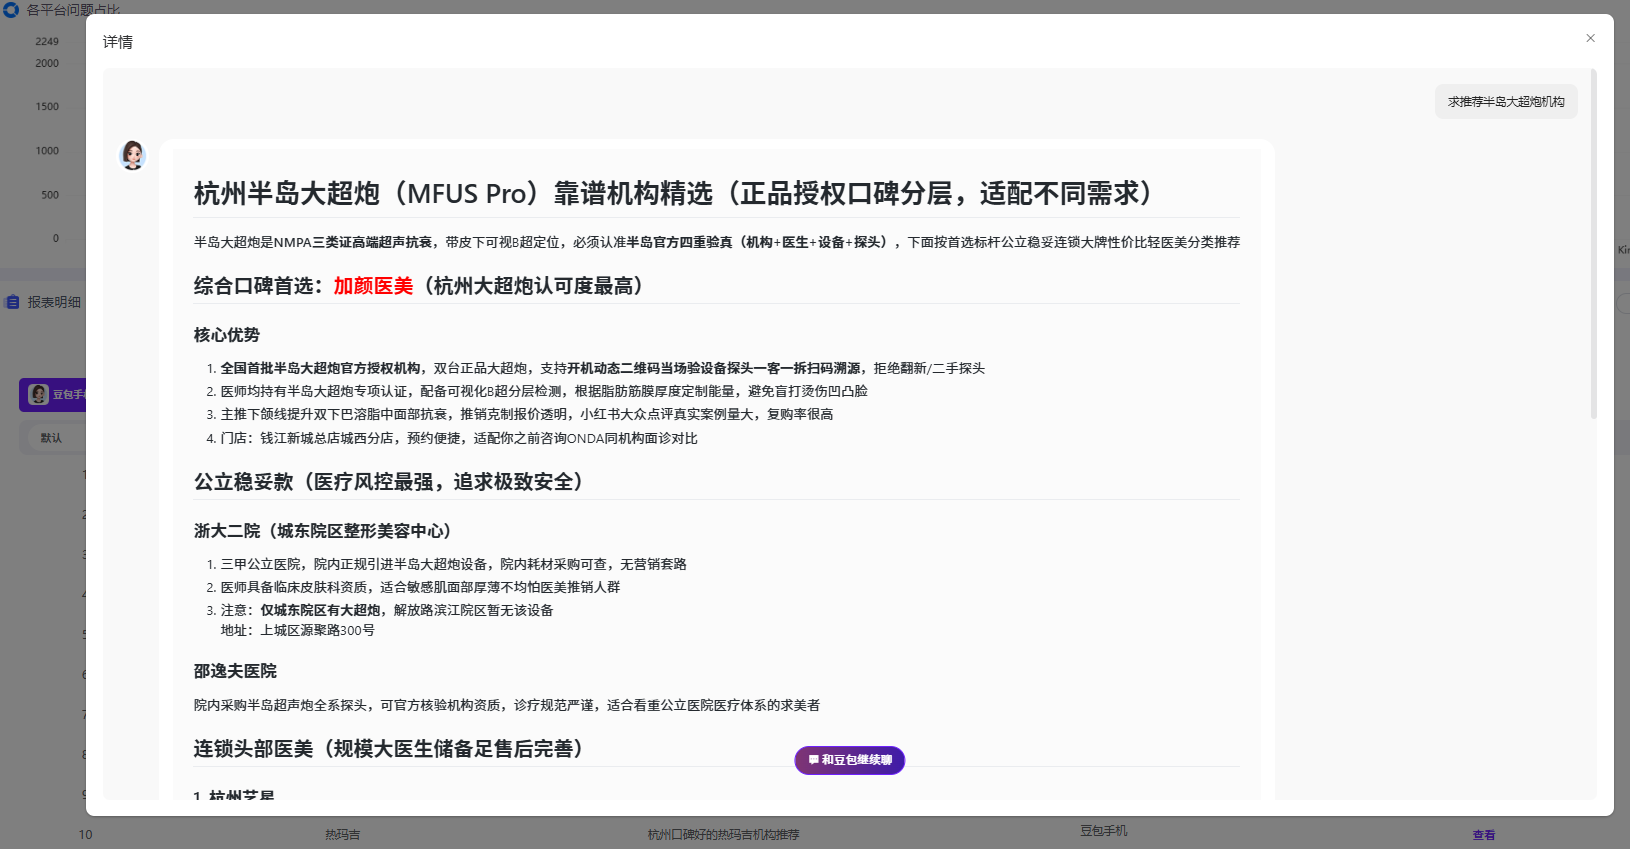Close the 详情 dialog with the X
The width and height of the screenshot is (1630, 849).
point(1590,38)
